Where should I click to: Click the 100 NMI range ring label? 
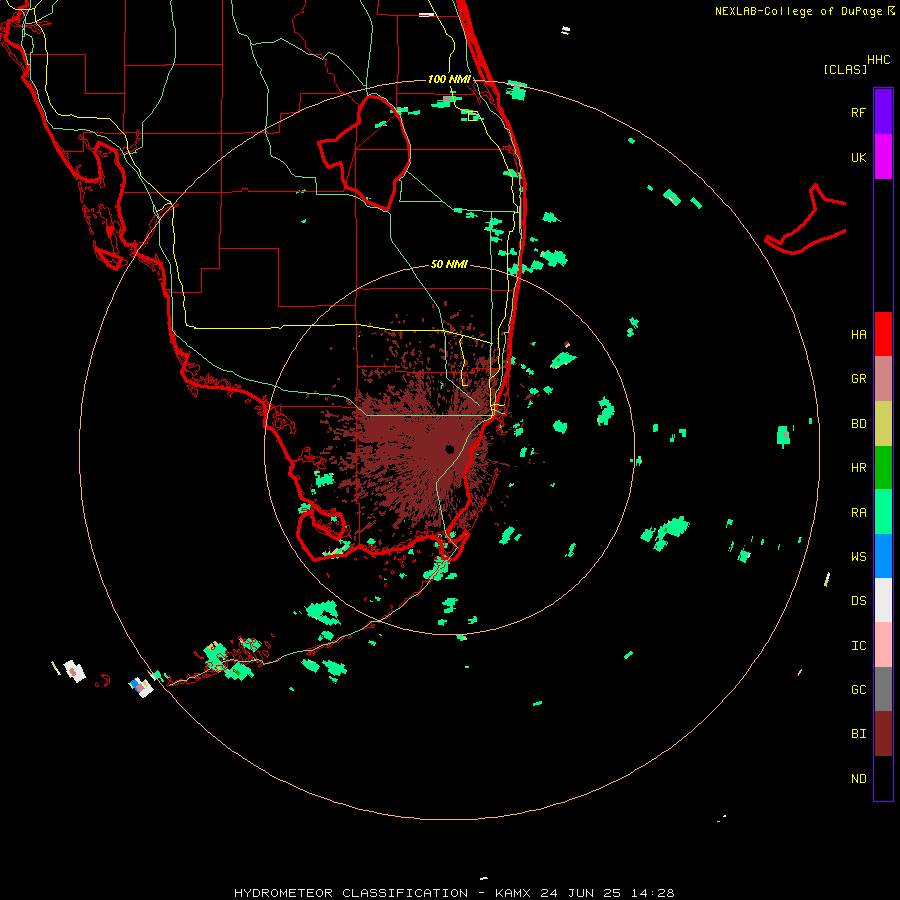coord(449,79)
